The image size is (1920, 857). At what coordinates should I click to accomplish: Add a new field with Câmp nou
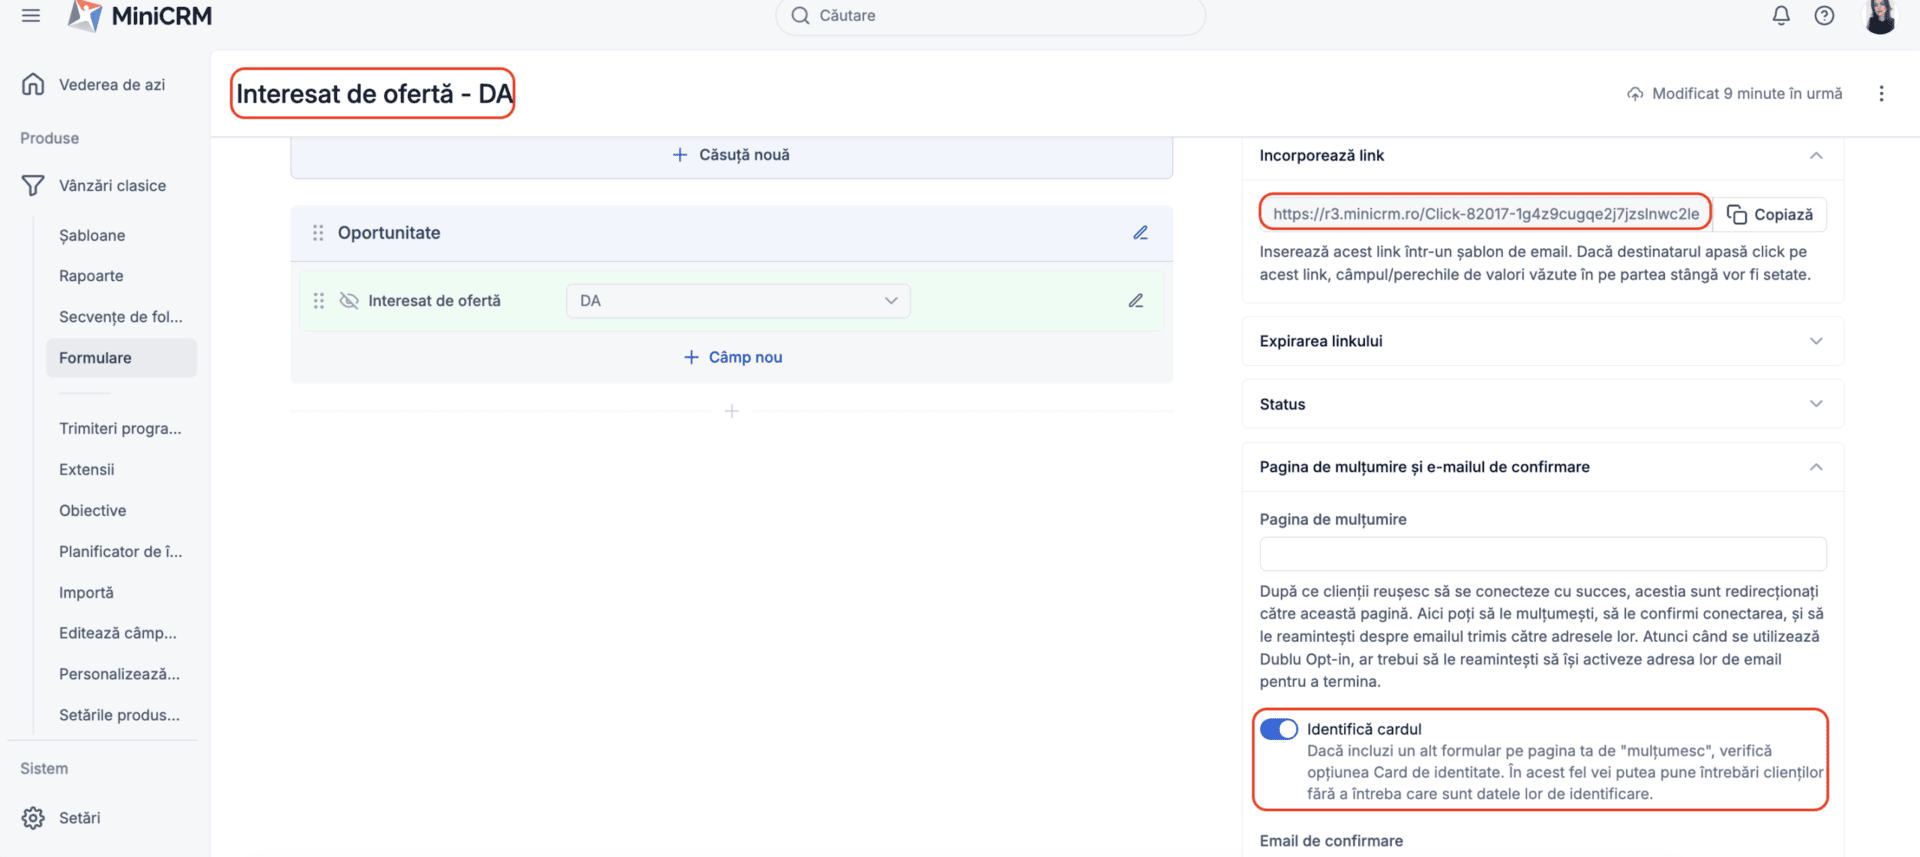point(733,357)
